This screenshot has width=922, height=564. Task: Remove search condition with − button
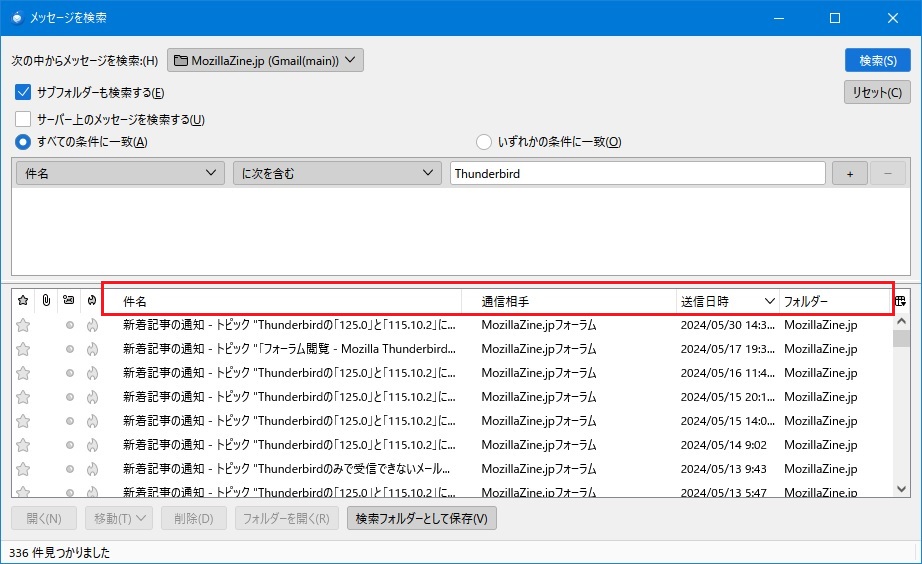pyautogui.click(x=888, y=173)
